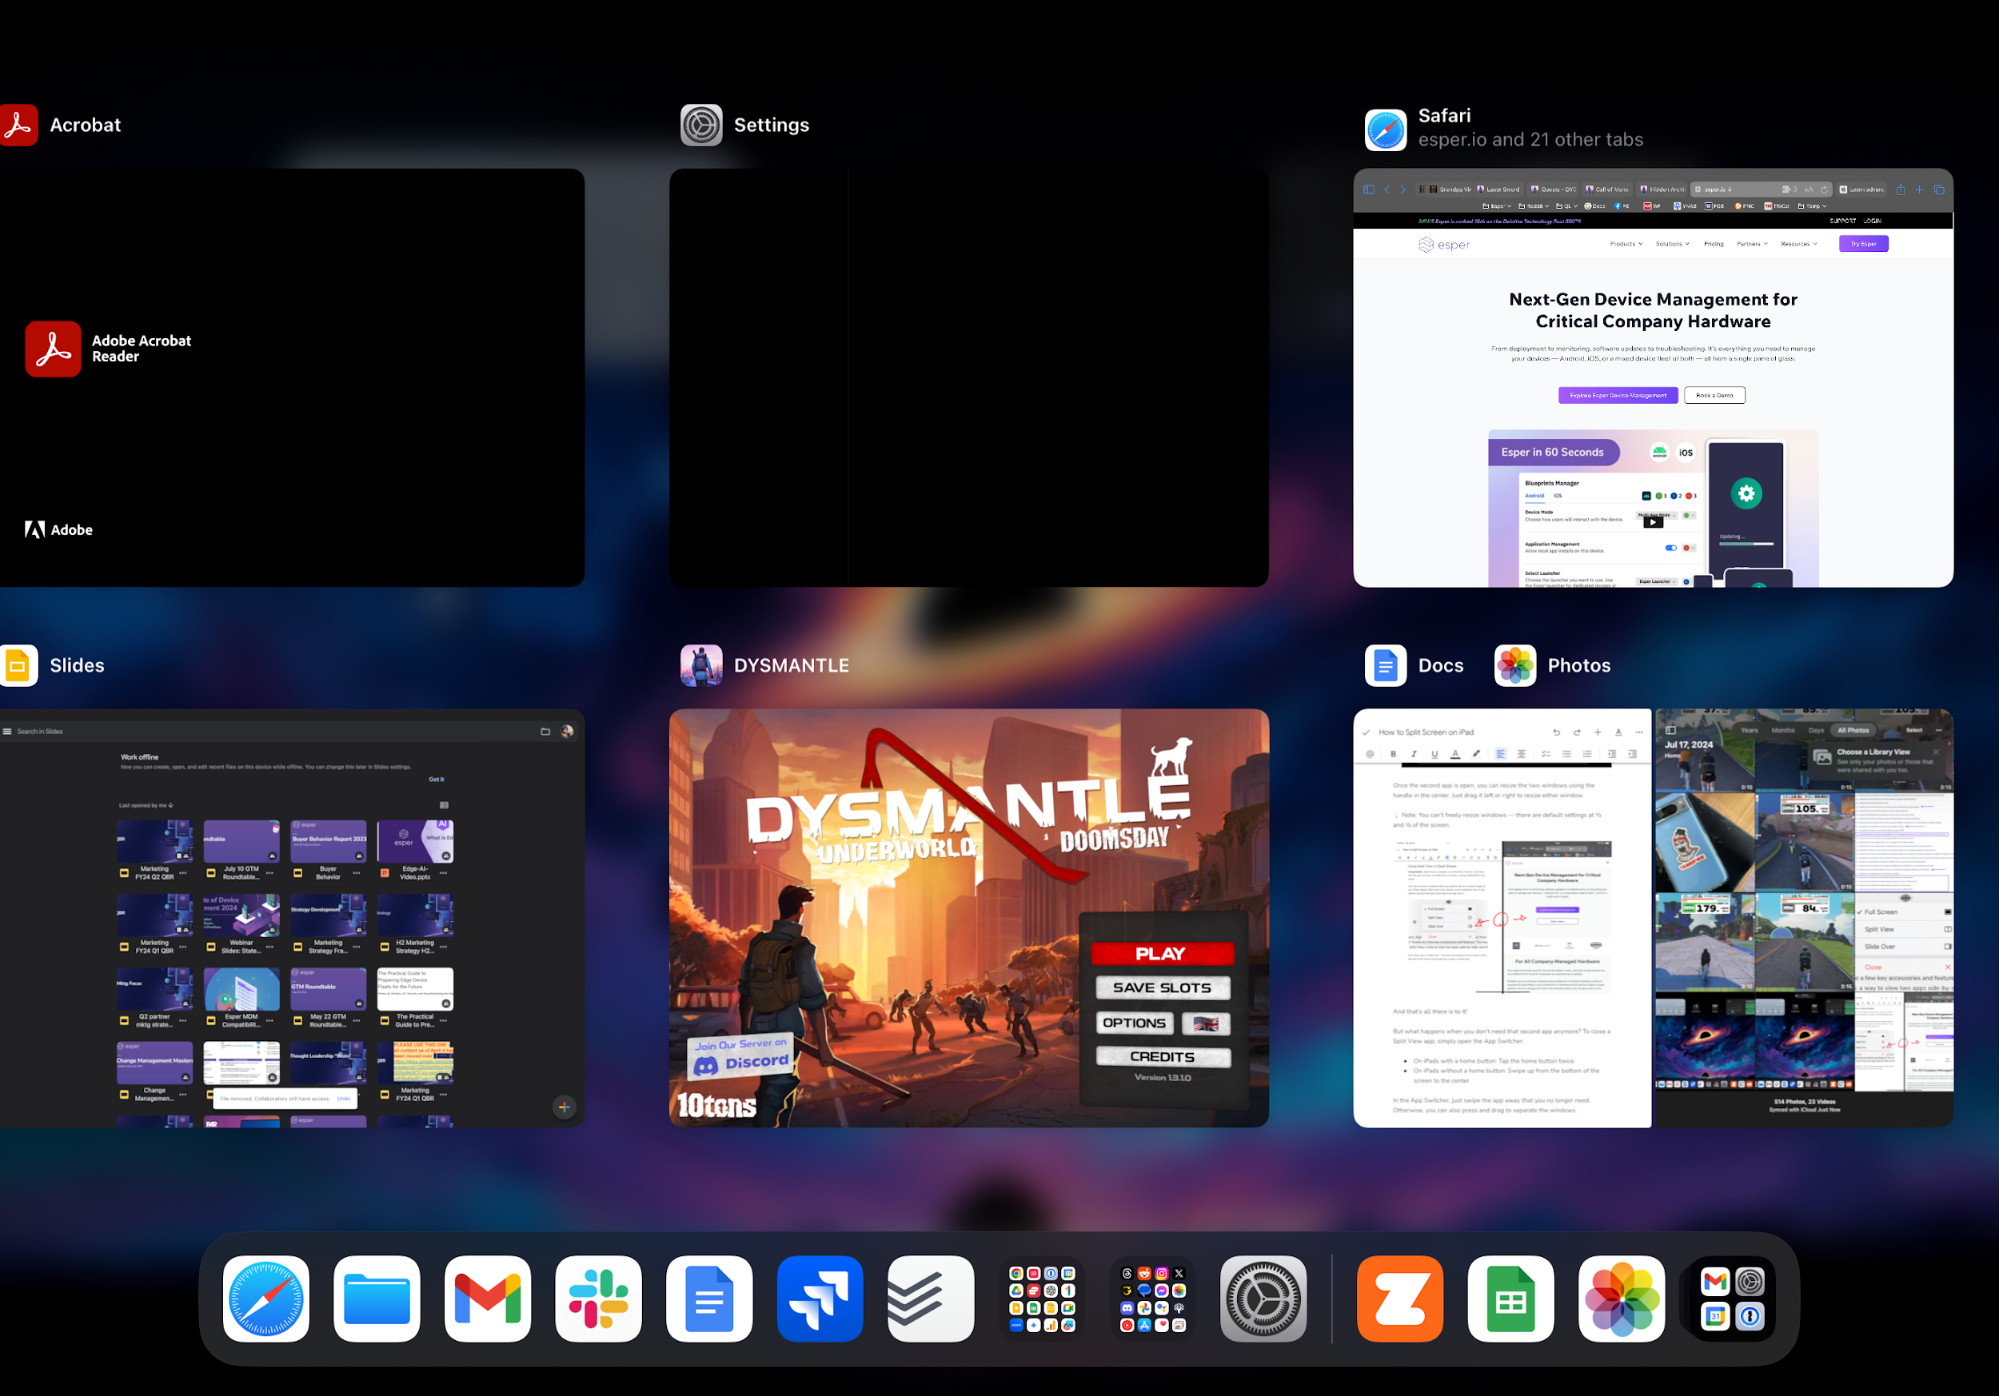
Task: Tap the Photos flower icon in dock
Action: point(1621,1298)
